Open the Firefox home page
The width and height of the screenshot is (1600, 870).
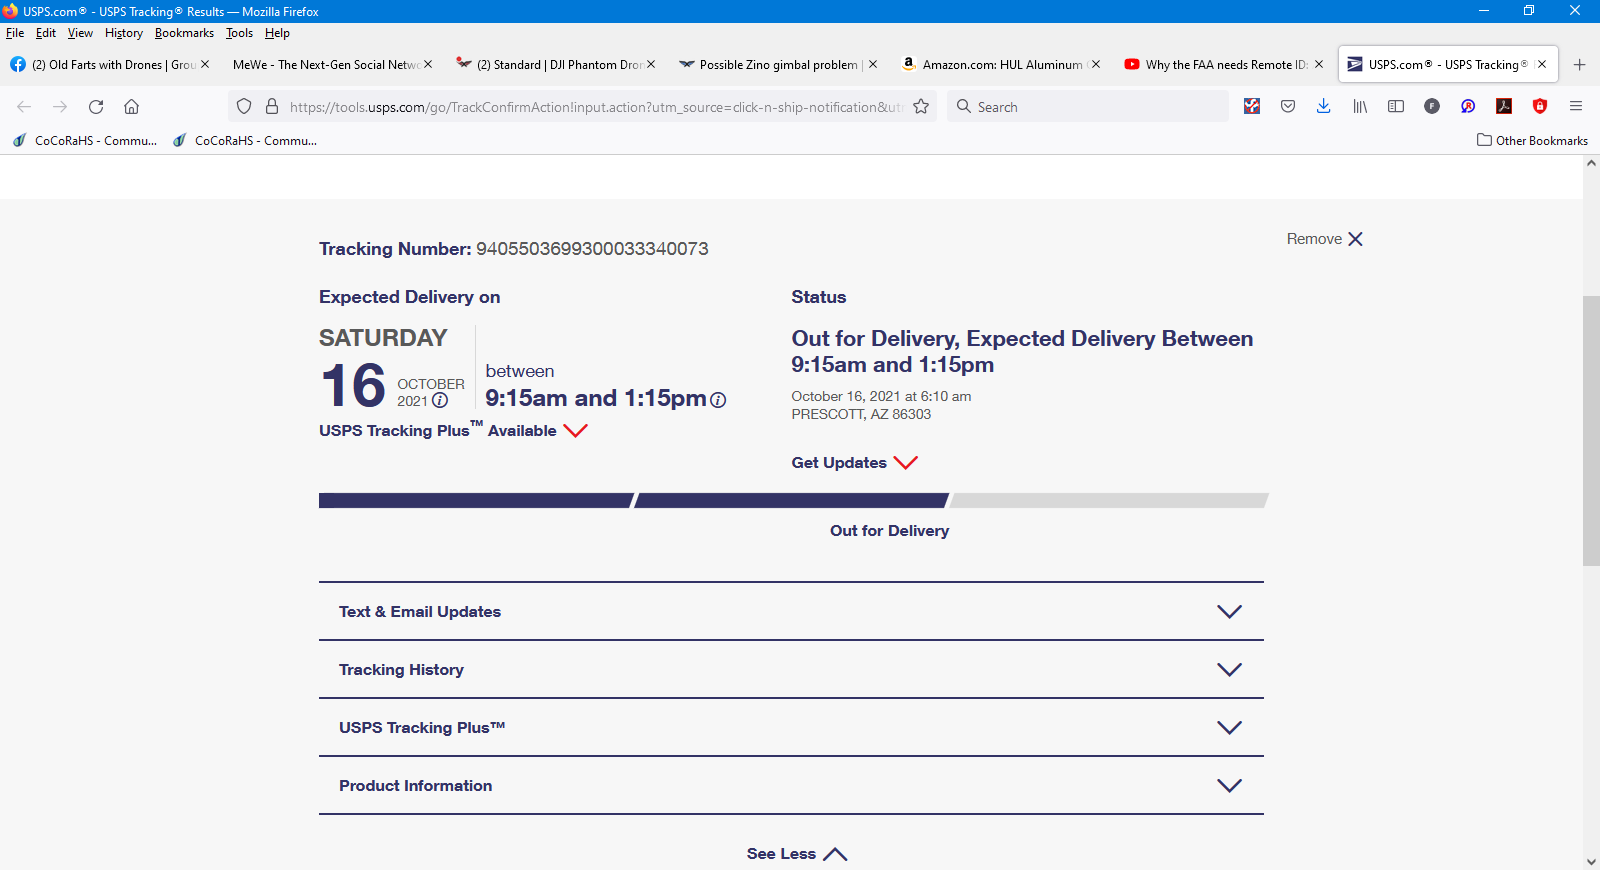tap(131, 107)
